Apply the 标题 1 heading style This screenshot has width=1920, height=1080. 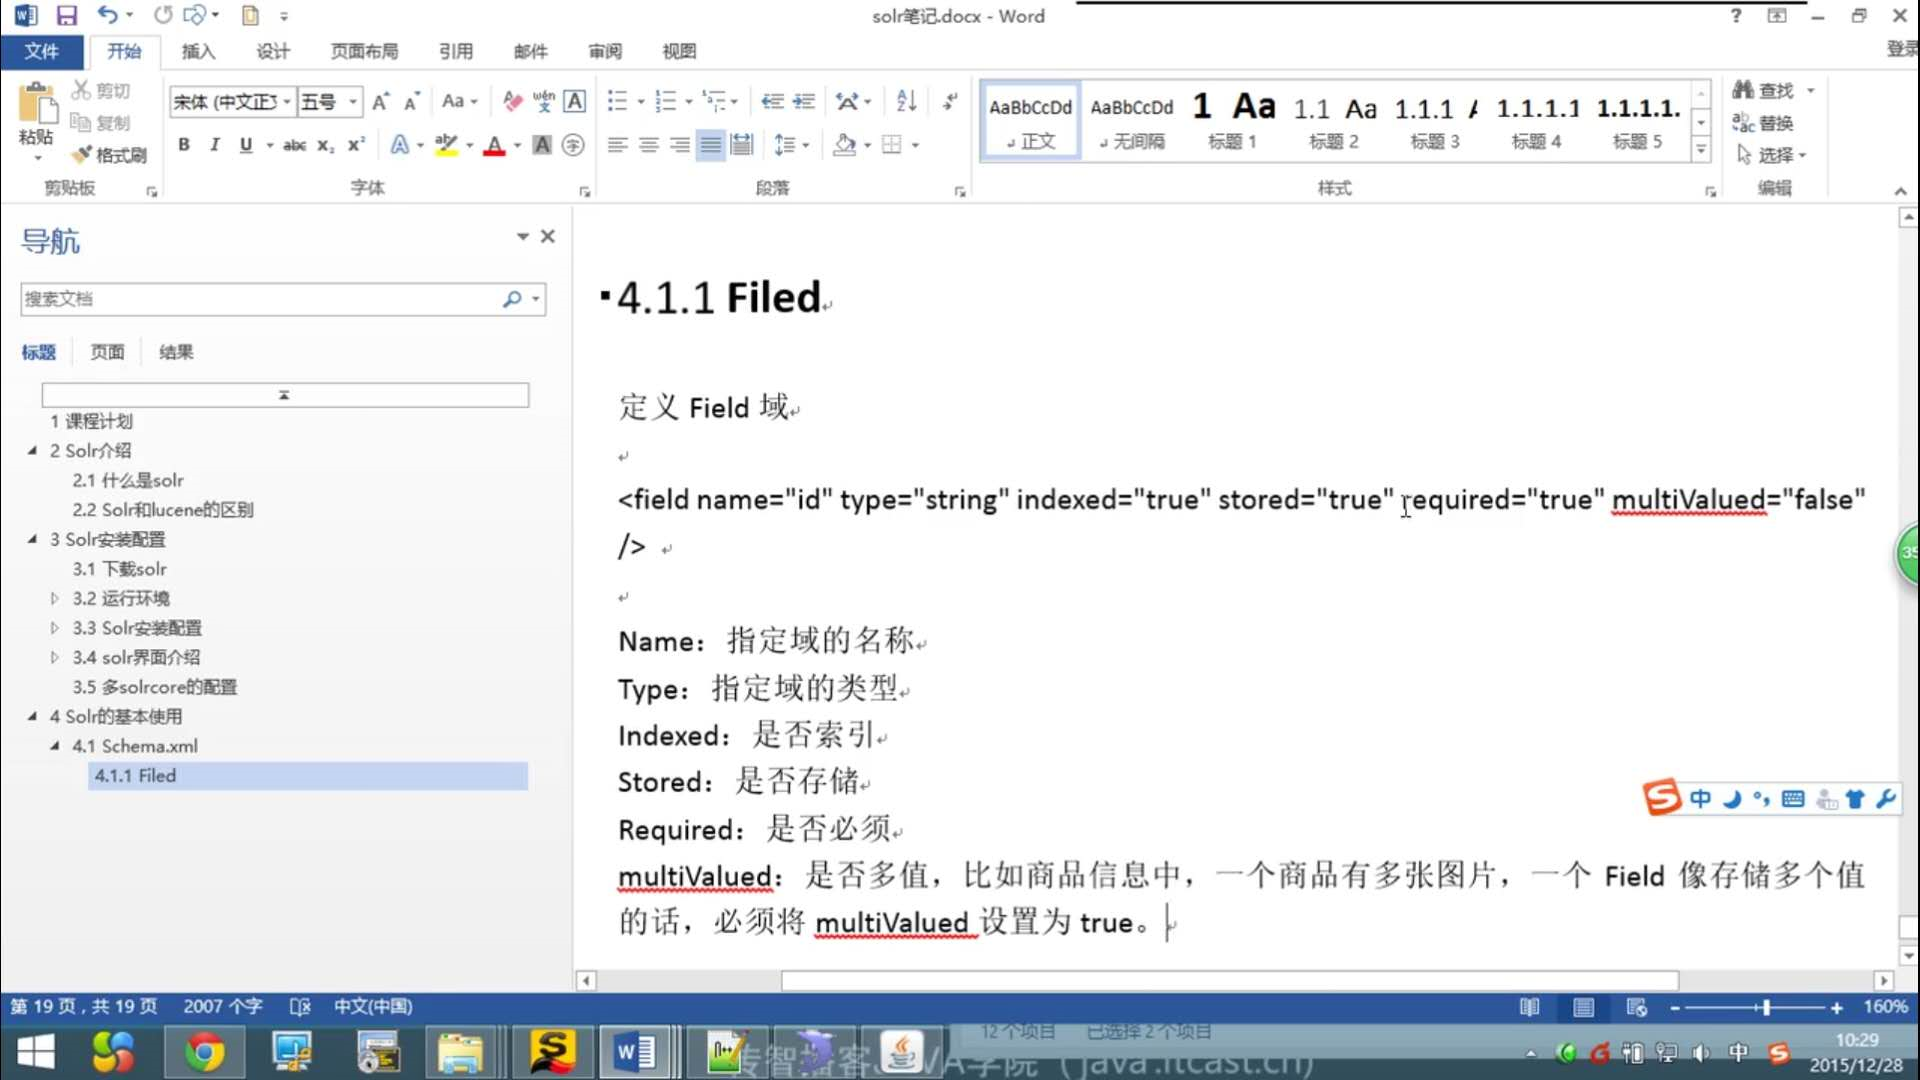click(x=1232, y=121)
